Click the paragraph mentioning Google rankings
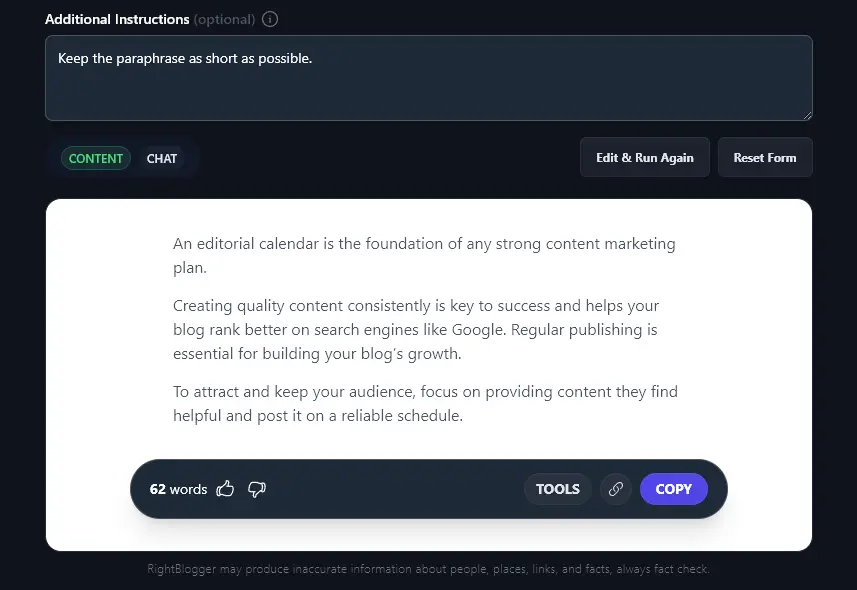Image resolution: width=857 pixels, height=590 pixels. 416,329
